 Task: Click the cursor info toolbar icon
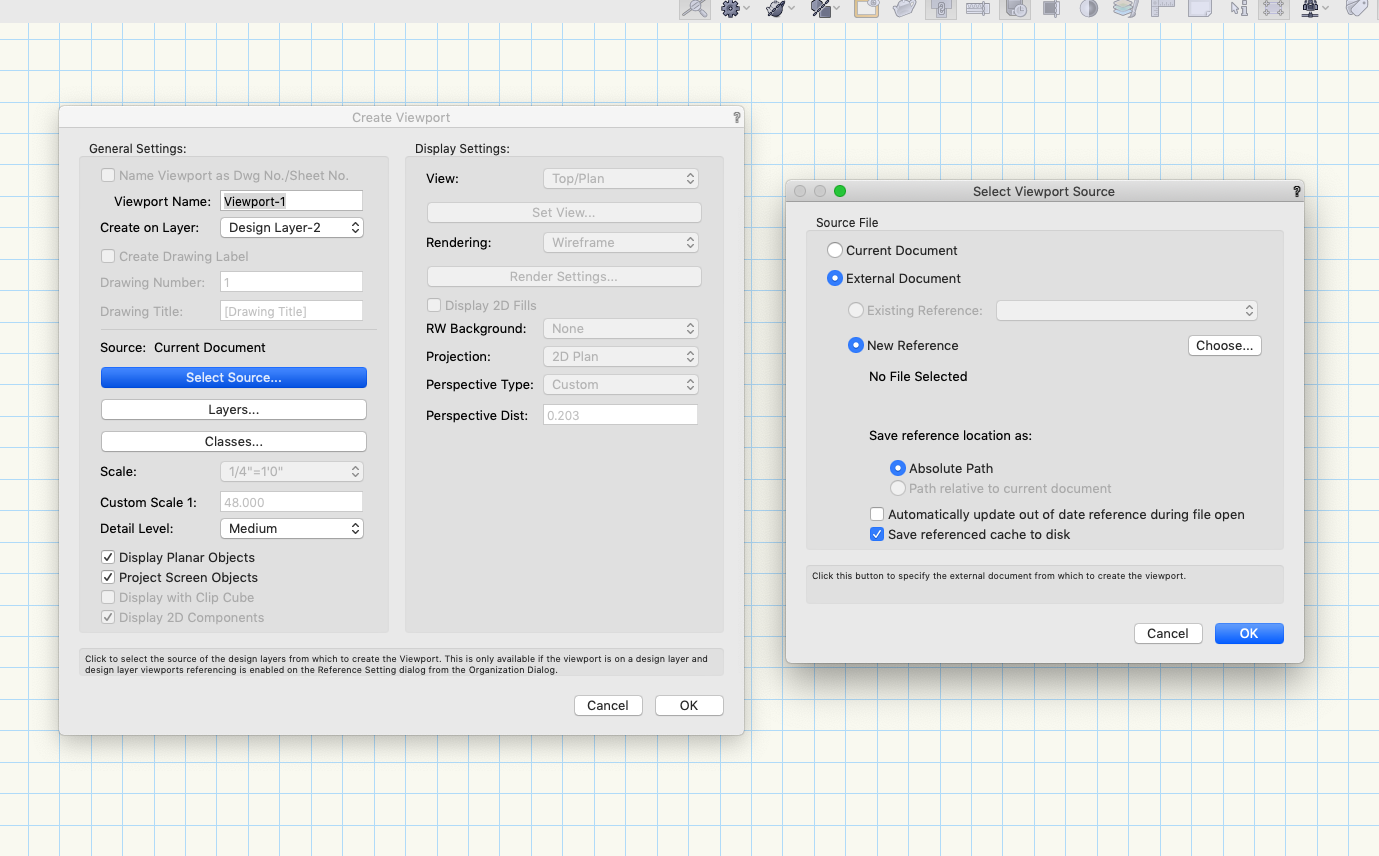point(1239,9)
